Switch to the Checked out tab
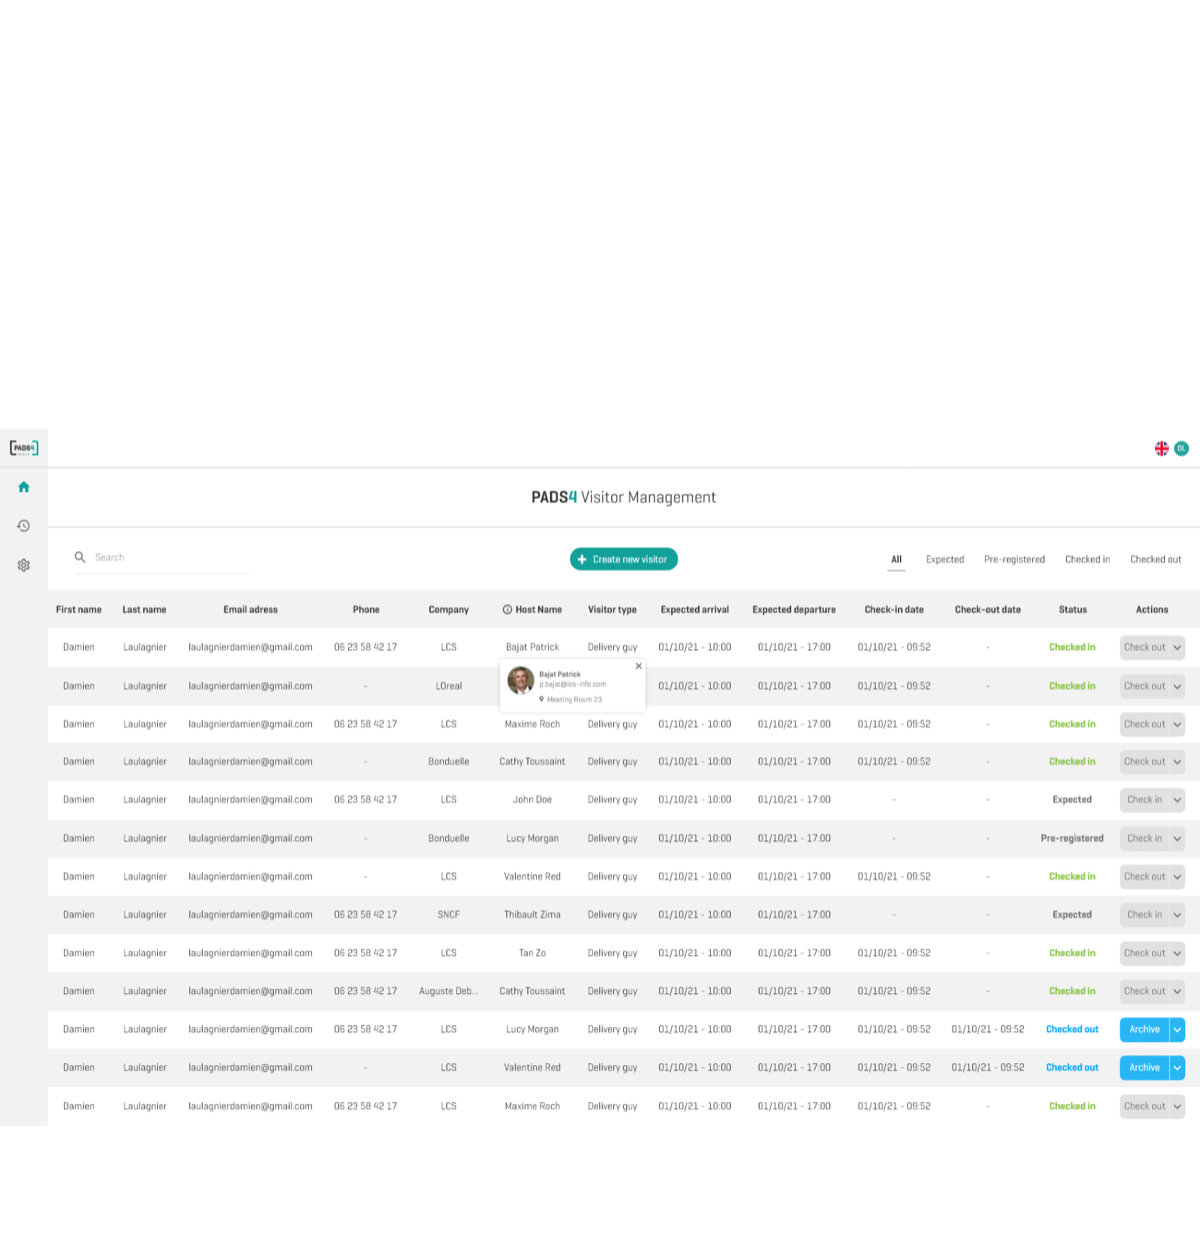 pyautogui.click(x=1156, y=560)
